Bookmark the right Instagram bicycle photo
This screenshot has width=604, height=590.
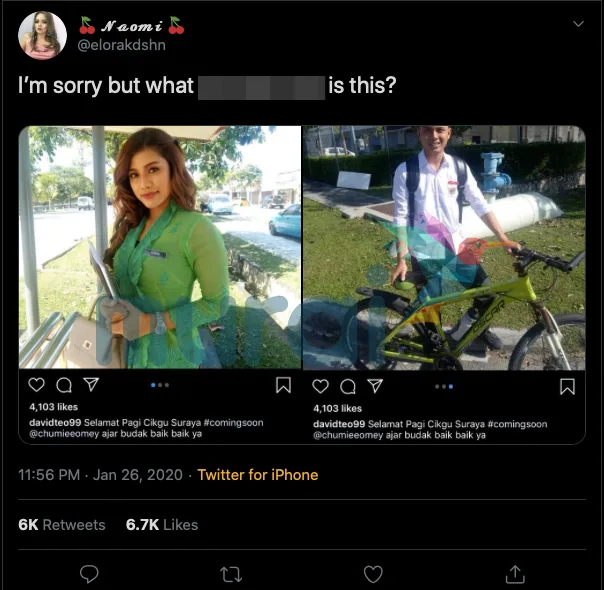567,385
